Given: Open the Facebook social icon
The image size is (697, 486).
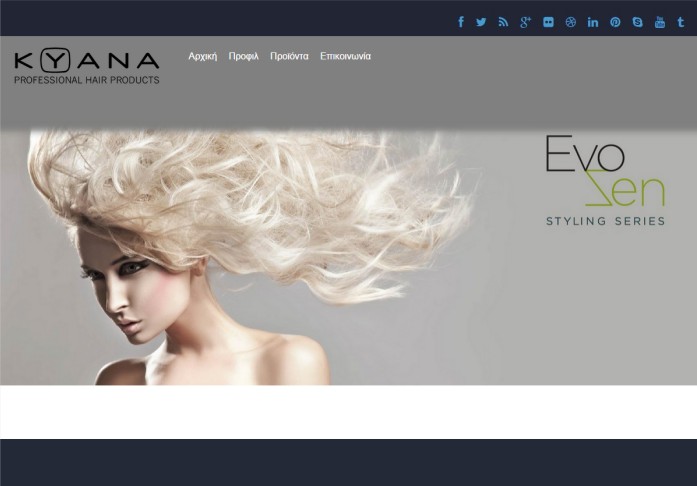Looking at the screenshot, I should point(461,22).
